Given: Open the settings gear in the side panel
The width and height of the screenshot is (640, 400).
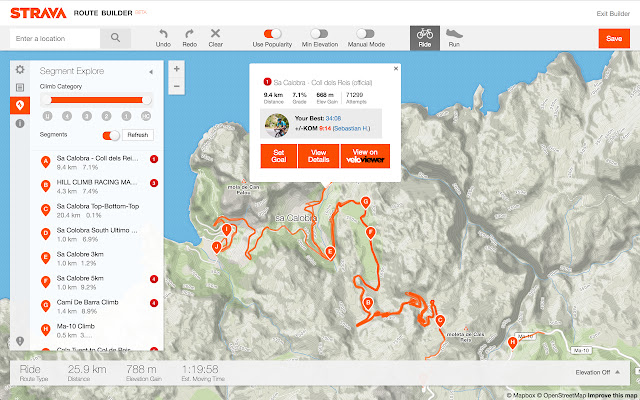Looking at the screenshot, I should (20, 69).
